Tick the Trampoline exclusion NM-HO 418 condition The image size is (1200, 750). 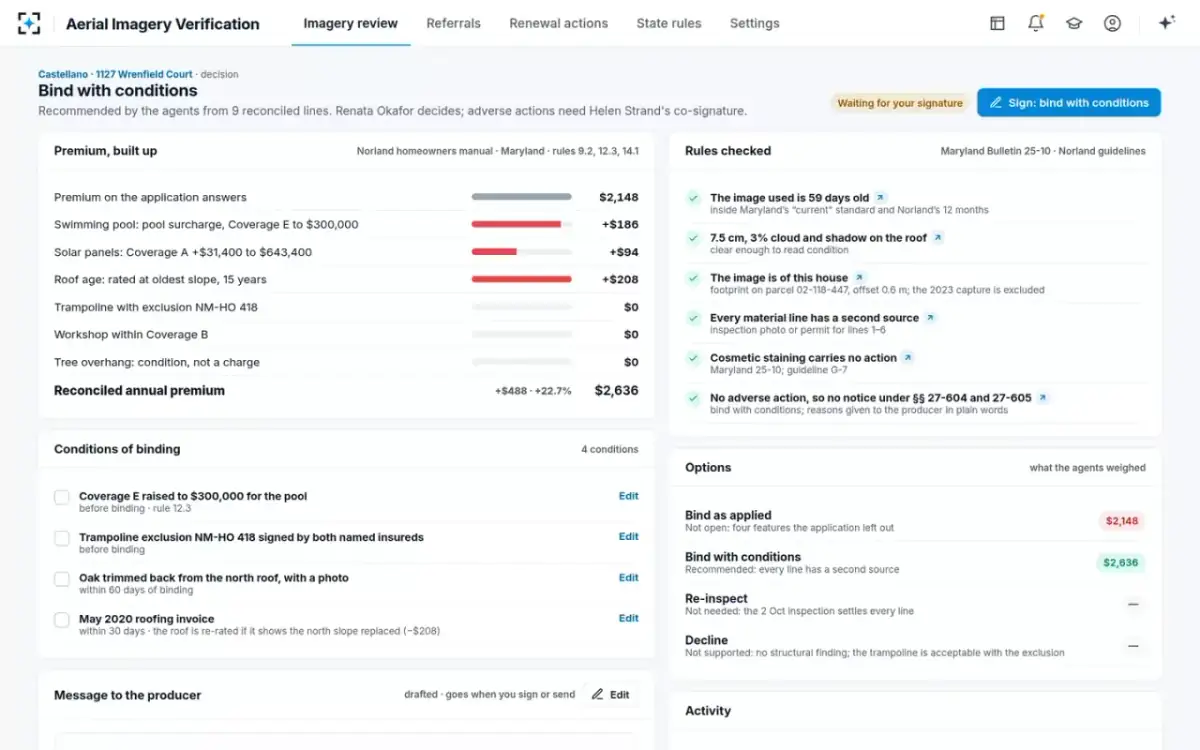point(62,538)
